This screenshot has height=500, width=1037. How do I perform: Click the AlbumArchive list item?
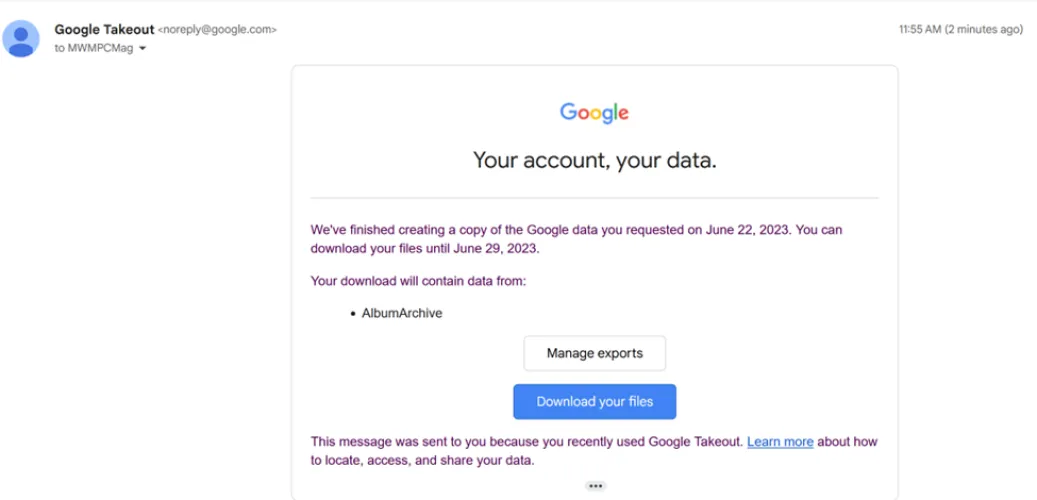tap(402, 313)
